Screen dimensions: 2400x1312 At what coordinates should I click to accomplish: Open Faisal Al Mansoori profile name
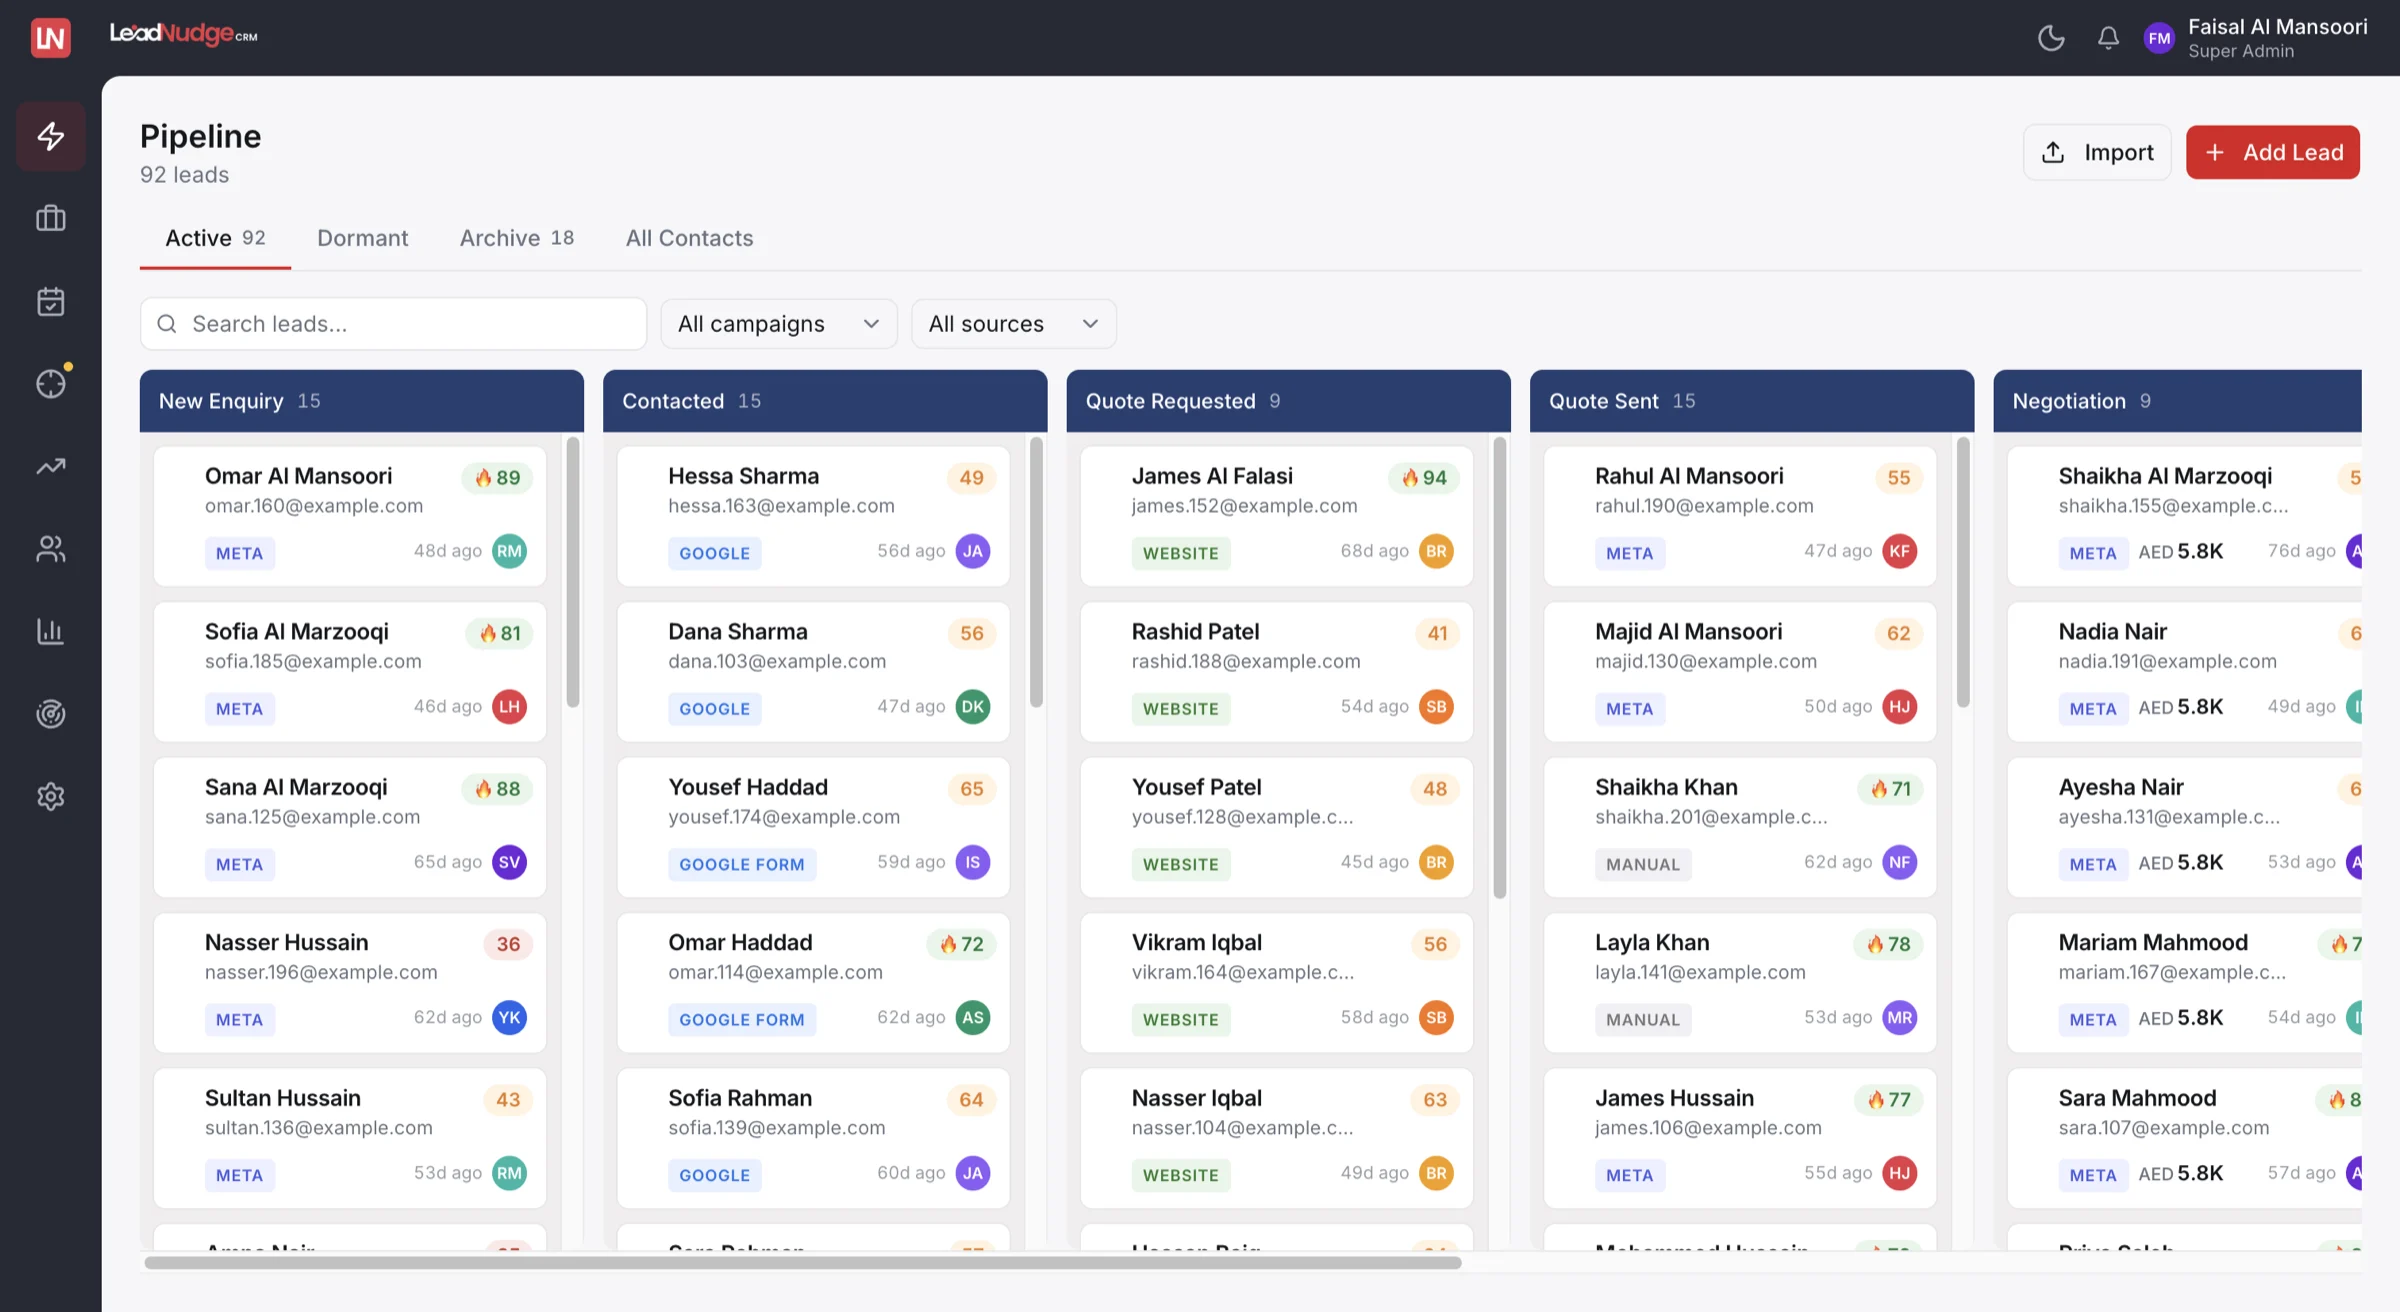pyautogui.click(x=2278, y=27)
